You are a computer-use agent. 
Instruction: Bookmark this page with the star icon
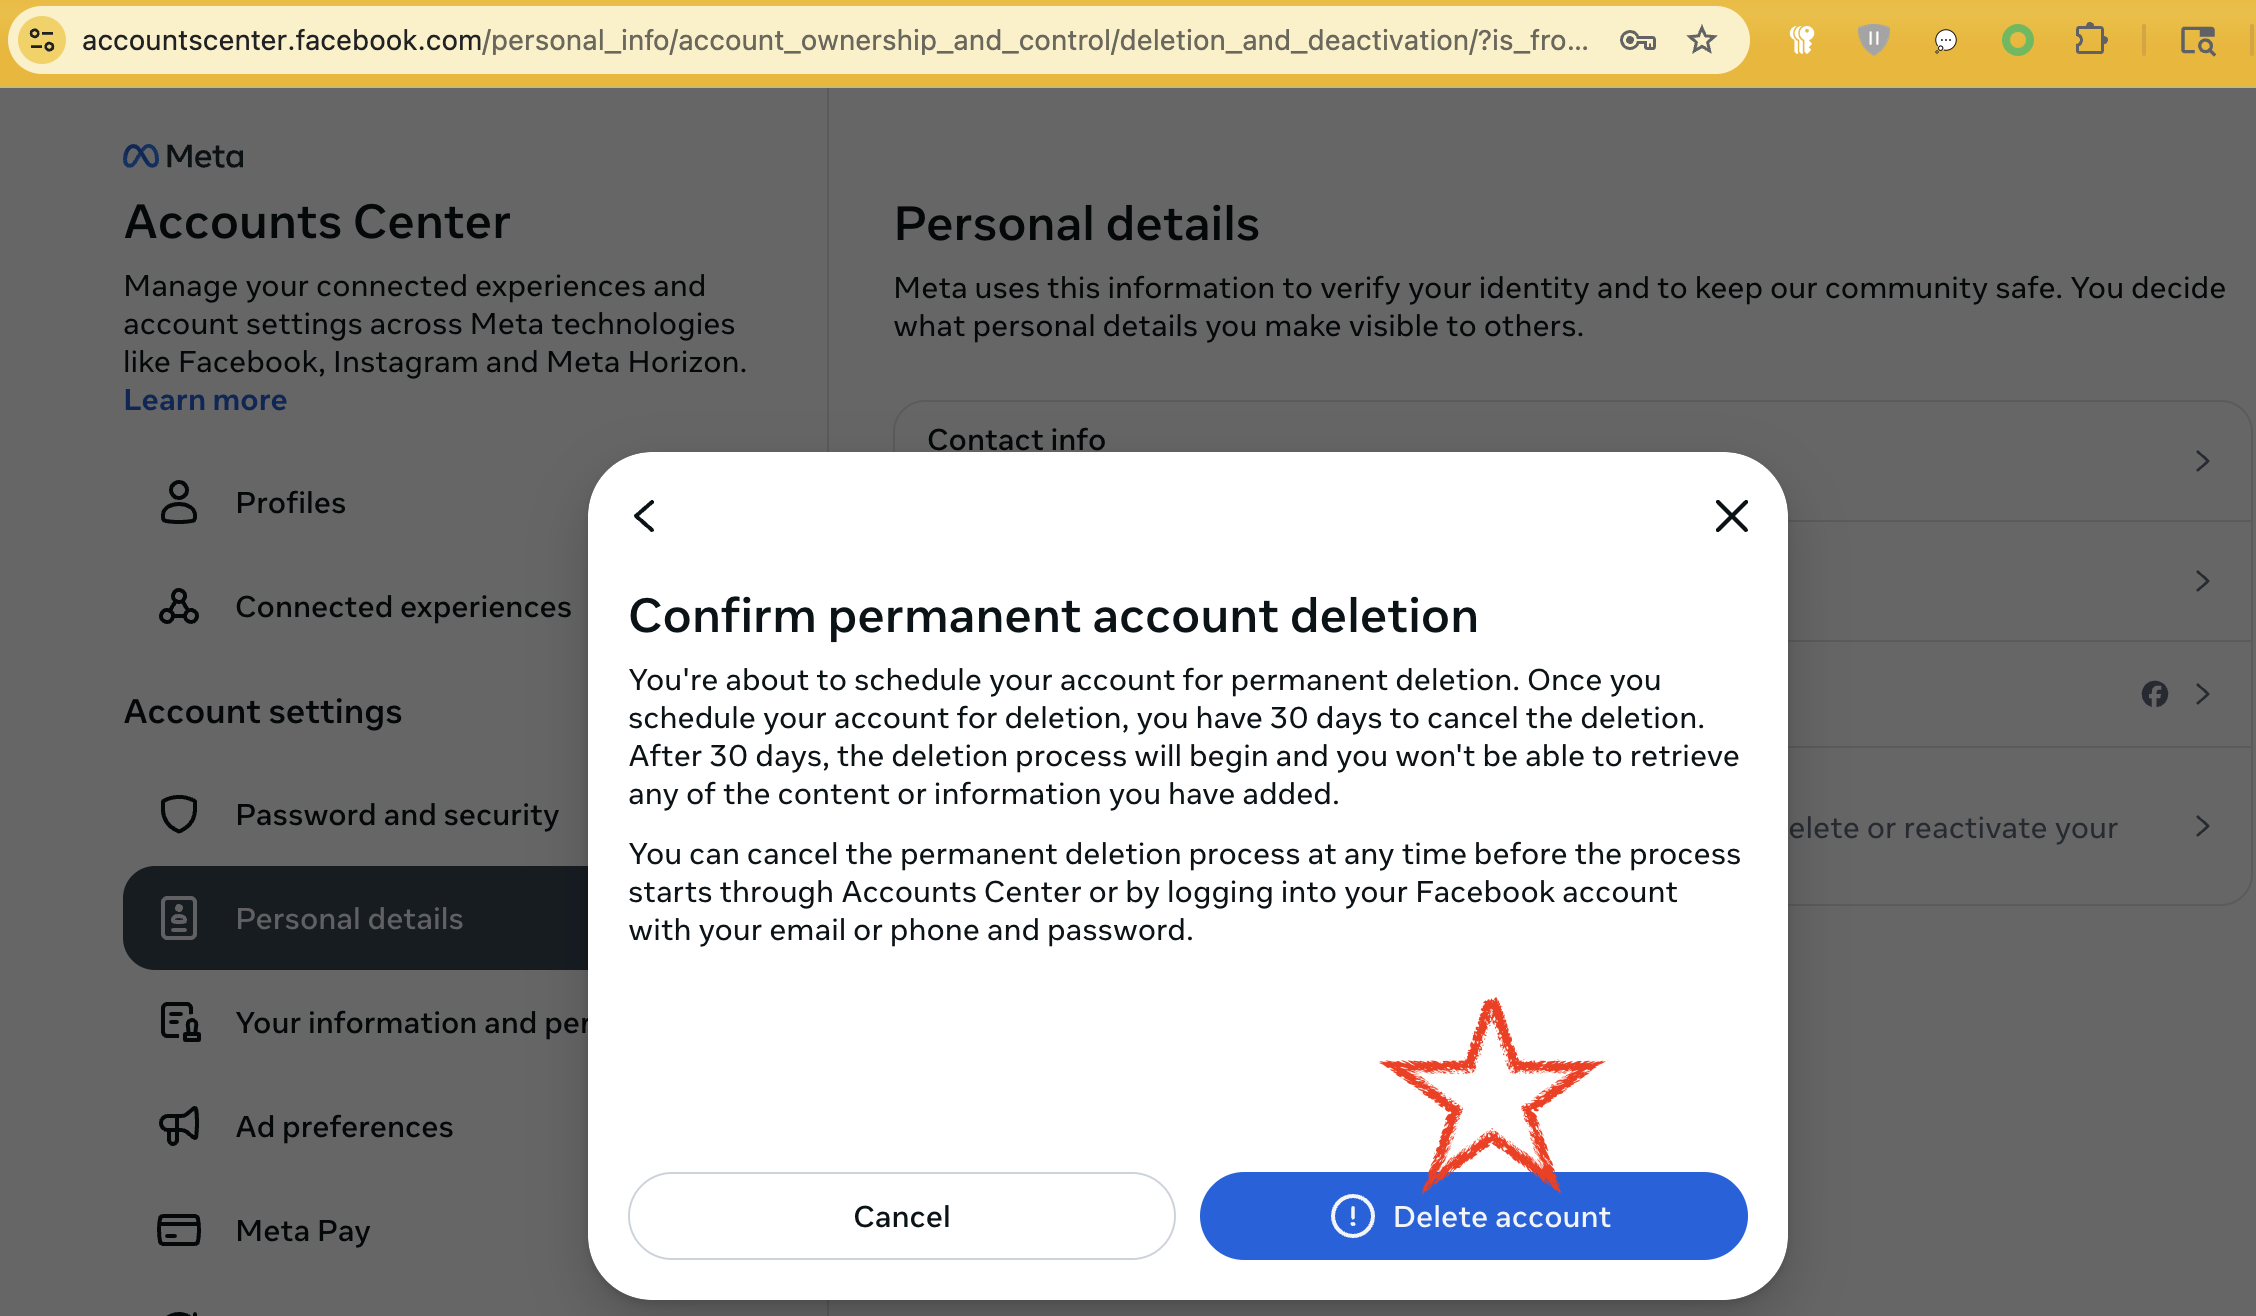(1701, 40)
